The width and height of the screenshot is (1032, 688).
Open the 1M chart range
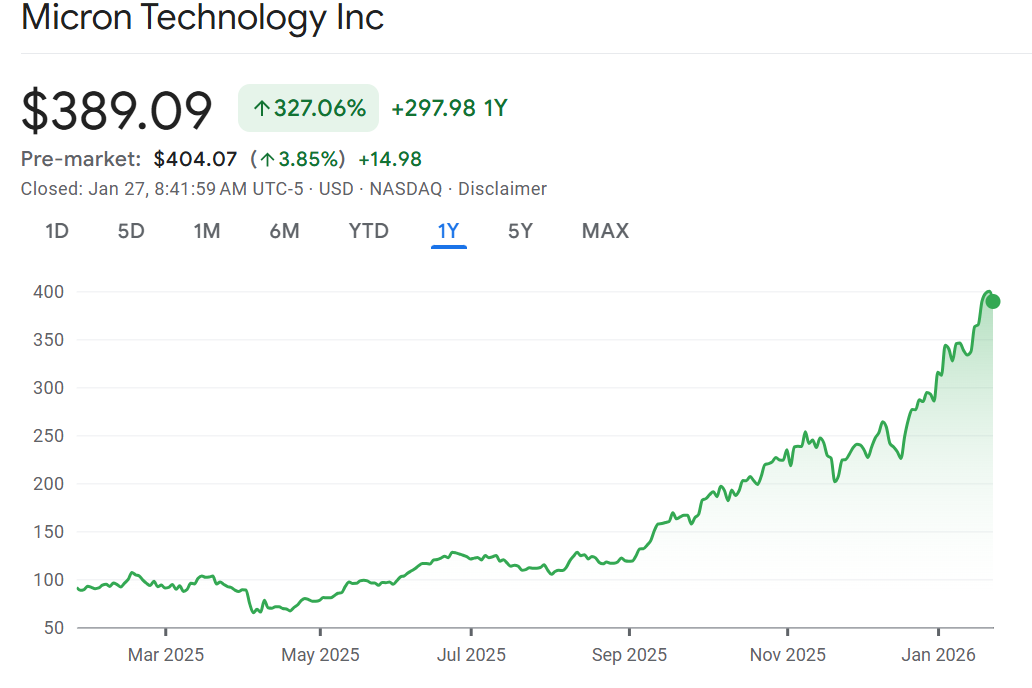tap(207, 231)
